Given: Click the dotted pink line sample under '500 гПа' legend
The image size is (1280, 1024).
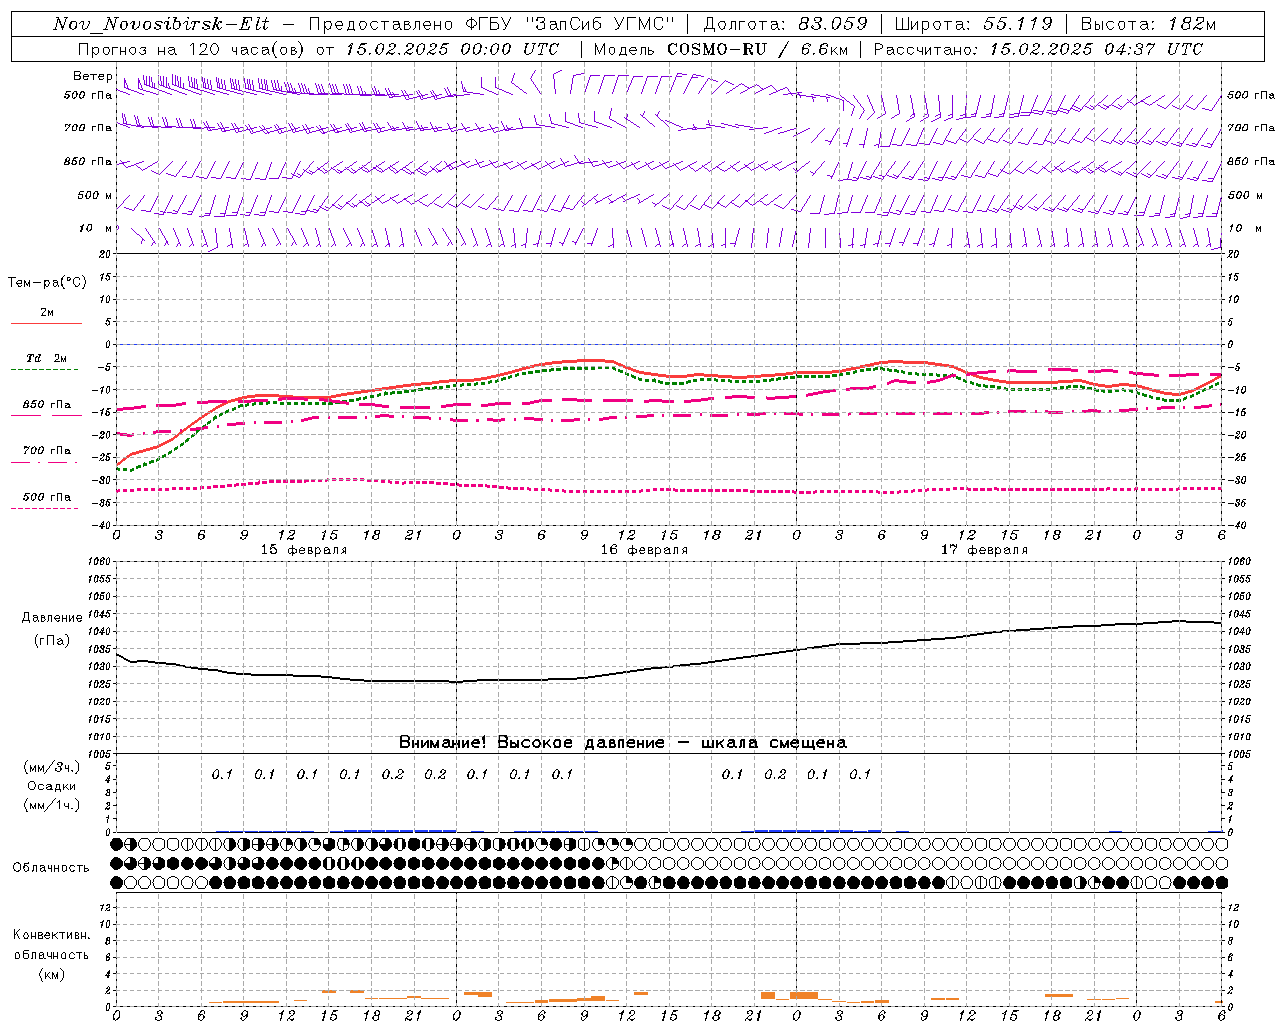Looking at the screenshot, I should point(45,509).
